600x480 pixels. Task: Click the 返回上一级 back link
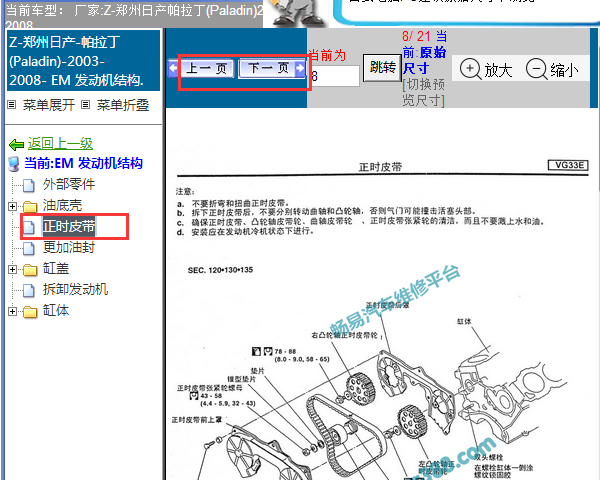click(x=60, y=144)
